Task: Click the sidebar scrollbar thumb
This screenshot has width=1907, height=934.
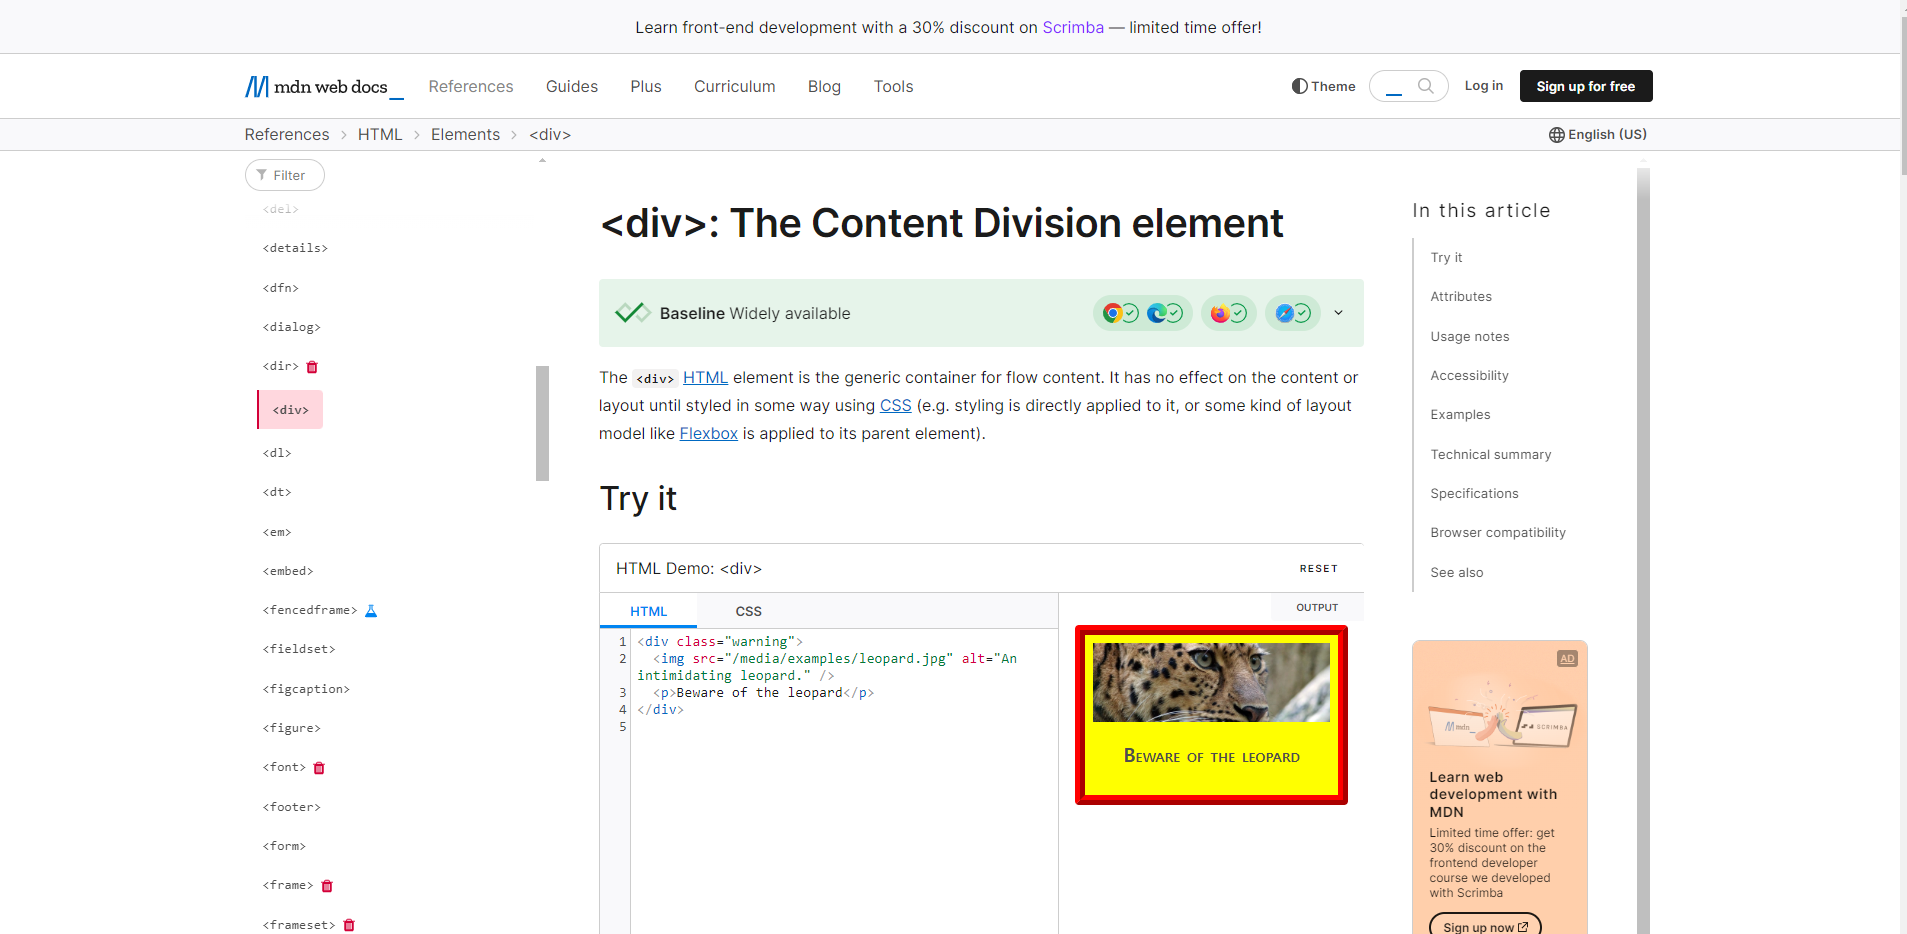Action: 542,423
